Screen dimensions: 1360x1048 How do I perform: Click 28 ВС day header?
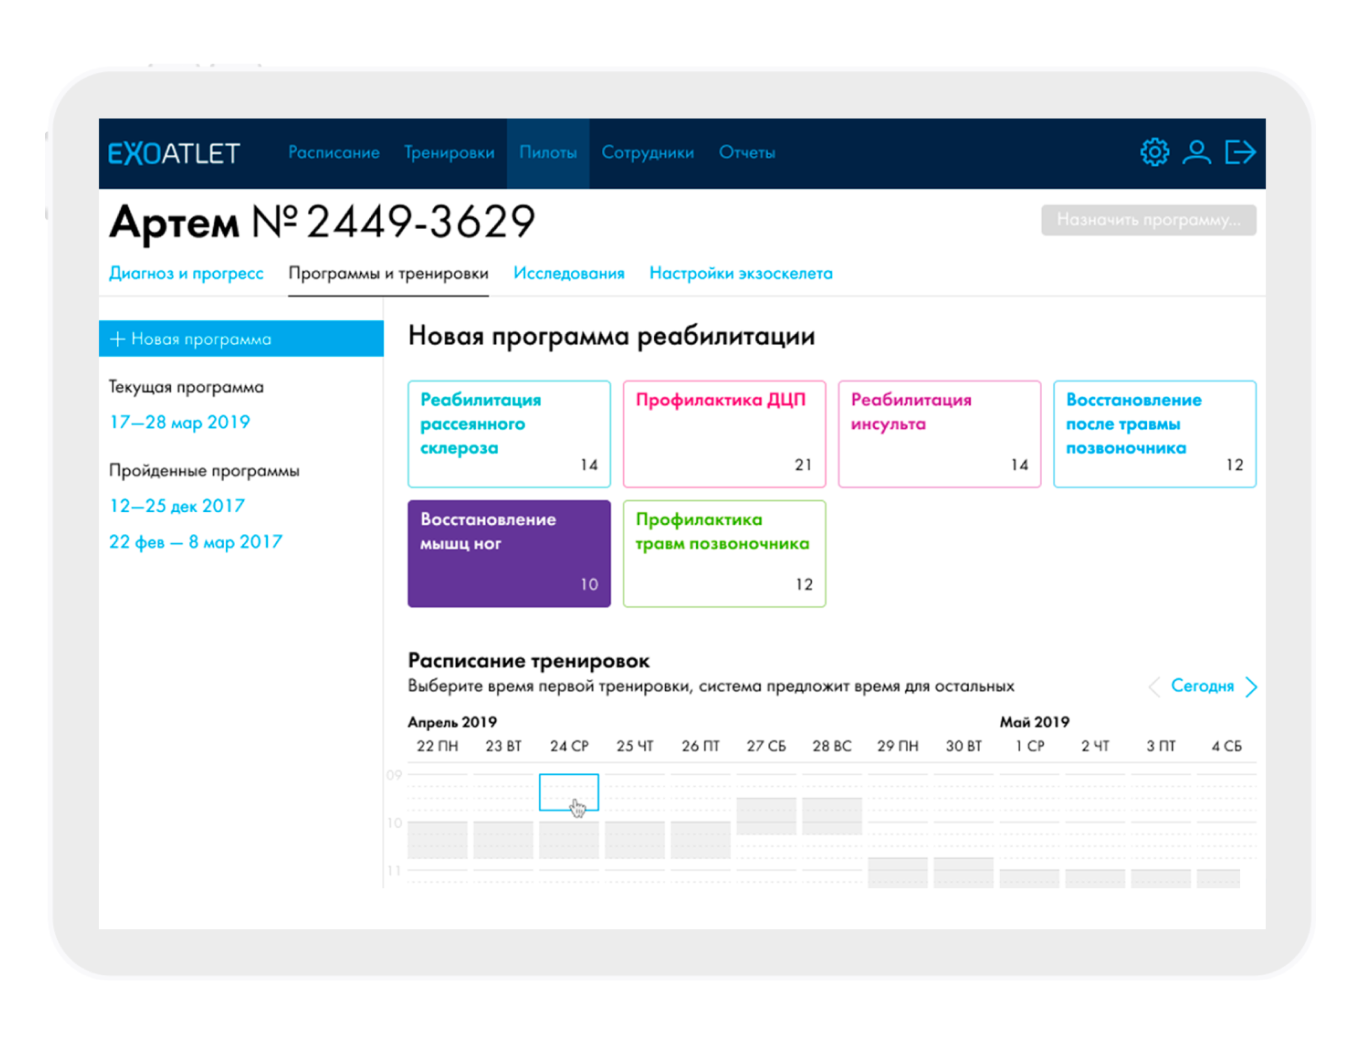[x=832, y=746]
